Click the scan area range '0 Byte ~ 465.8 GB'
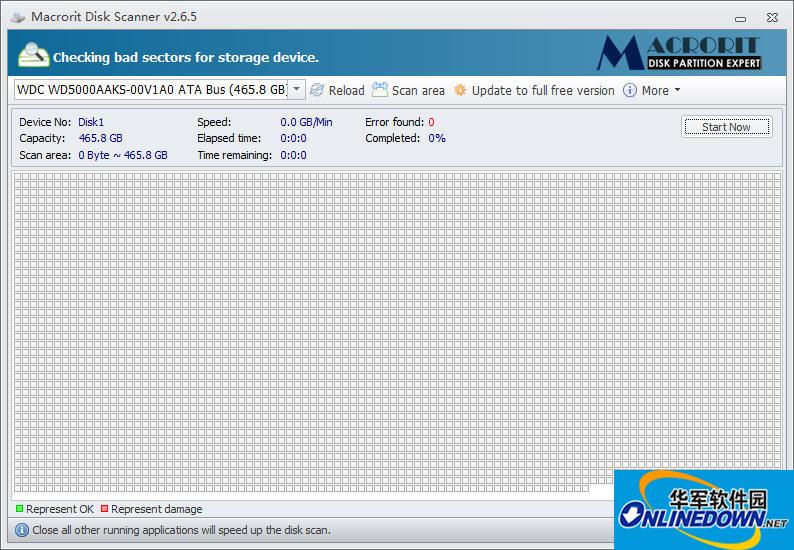The image size is (794, 550). [123, 155]
